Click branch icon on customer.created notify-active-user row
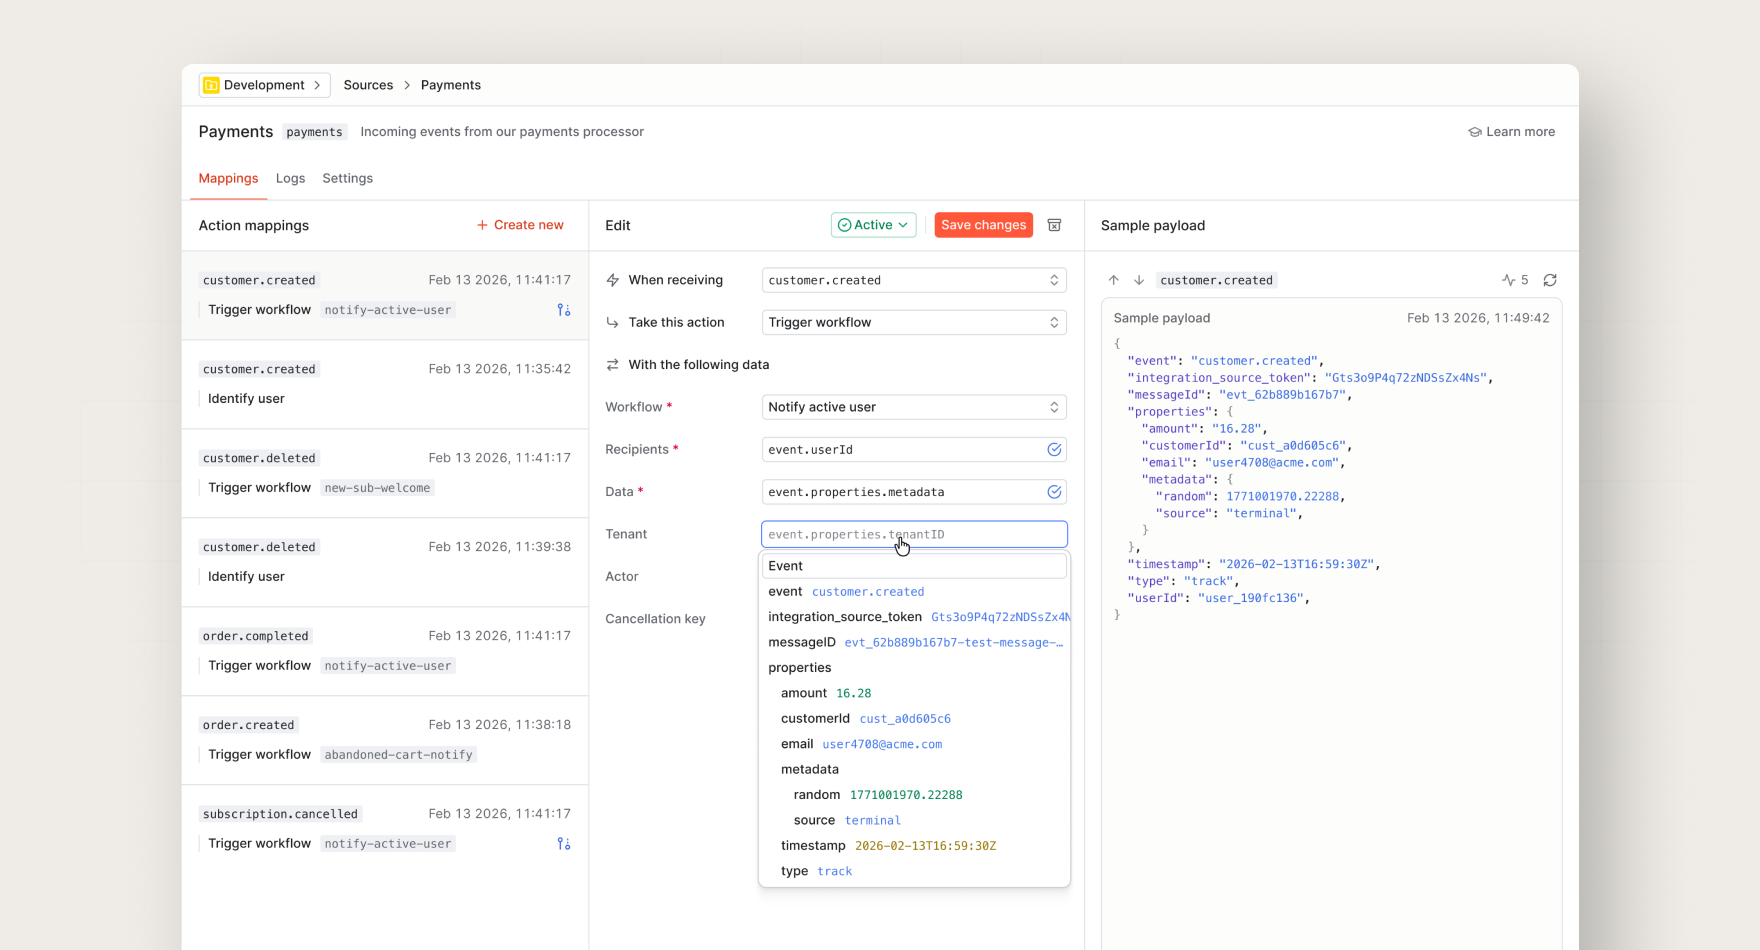Image resolution: width=1760 pixels, height=950 pixels. (x=564, y=310)
